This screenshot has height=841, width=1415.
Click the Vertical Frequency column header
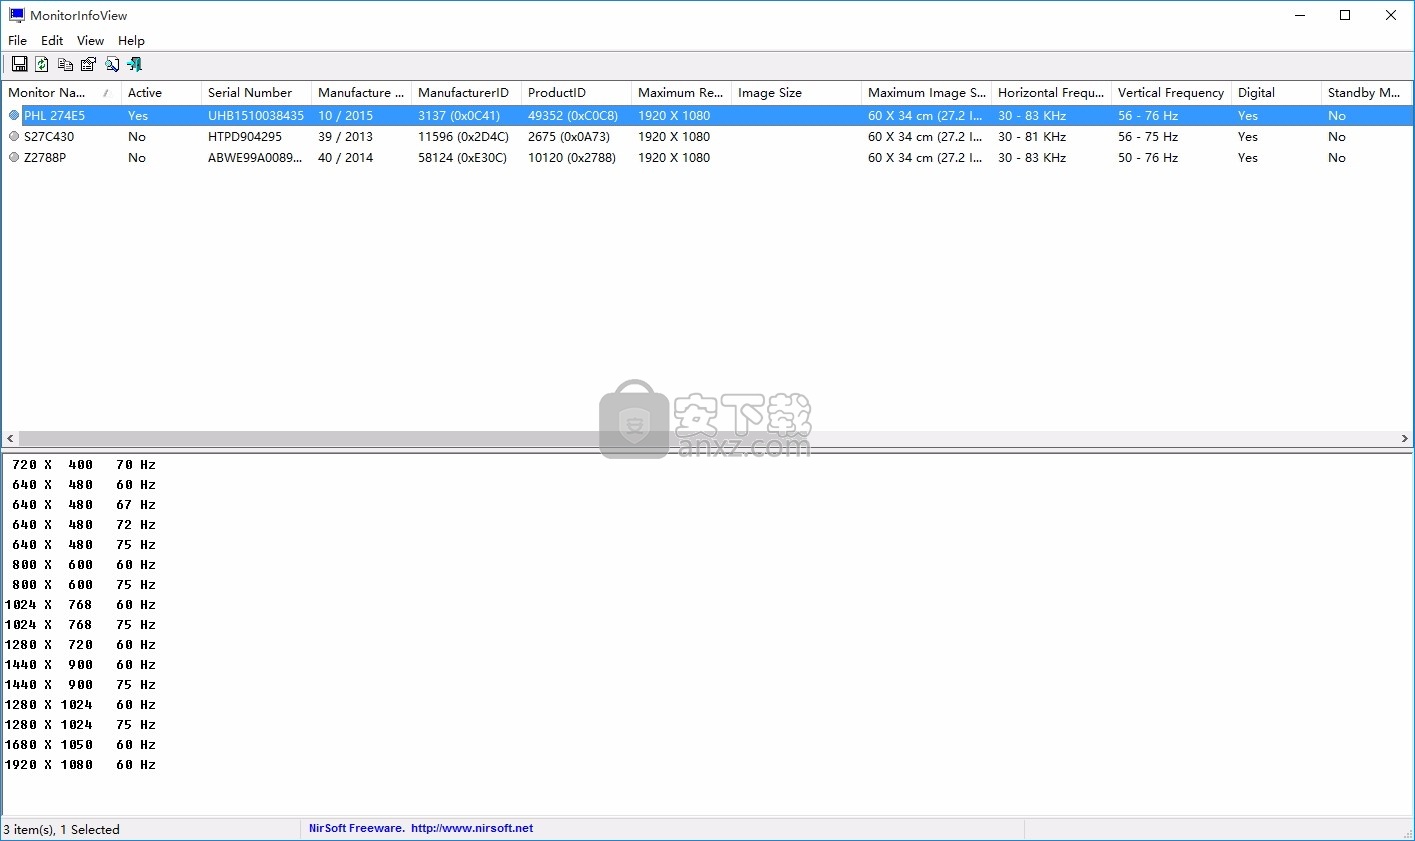pyautogui.click(x=1171, y=92)
